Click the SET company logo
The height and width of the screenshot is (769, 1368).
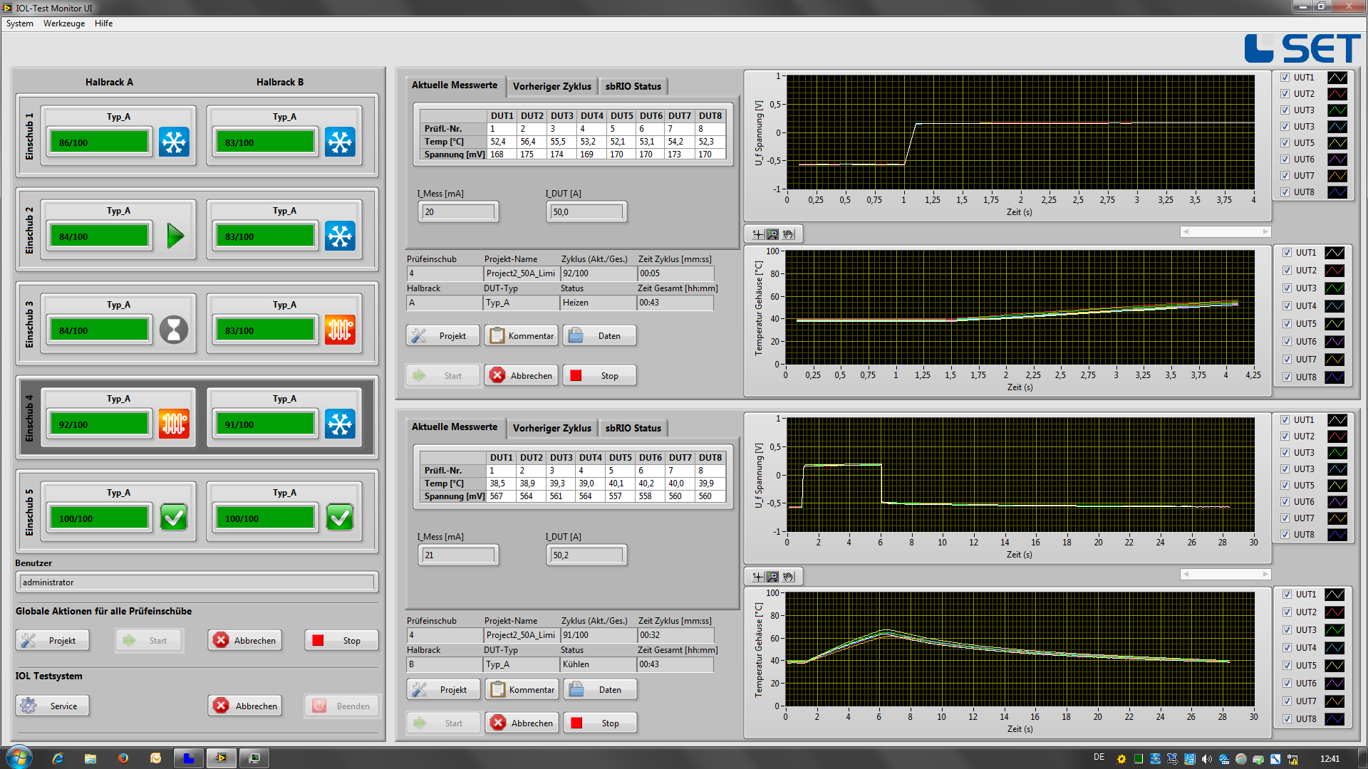pos(1303,49)
